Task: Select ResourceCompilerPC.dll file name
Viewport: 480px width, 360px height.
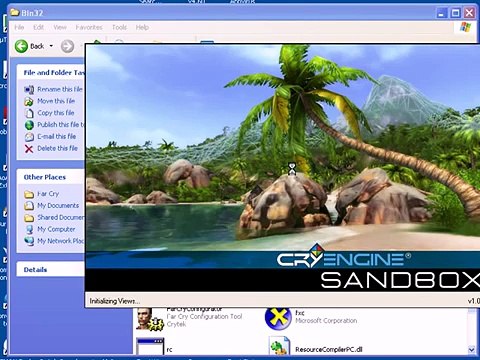Action: click(x=329, y=349)
